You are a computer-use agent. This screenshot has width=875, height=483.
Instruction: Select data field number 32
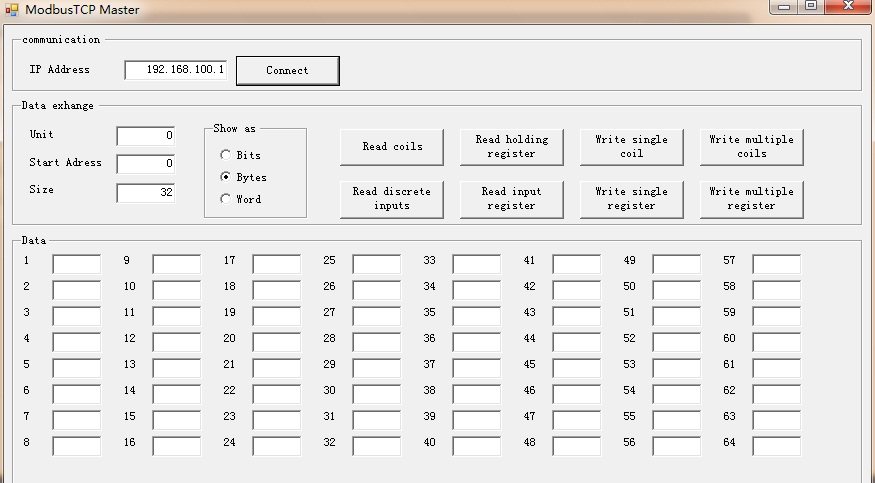tap(377, 446)
